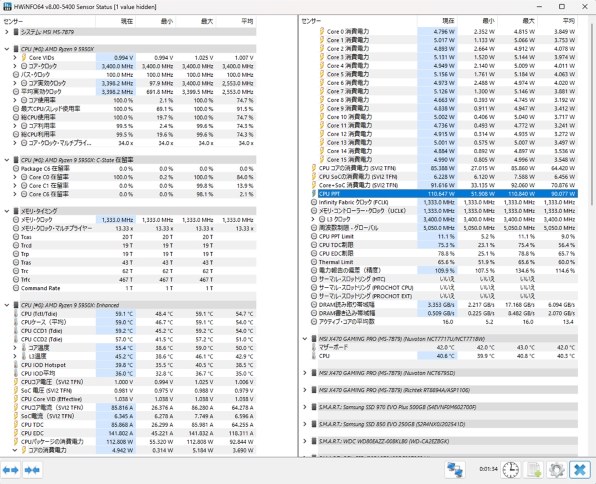Click the log file add icon
596x484 pixels.
click(x=534, y=470)
